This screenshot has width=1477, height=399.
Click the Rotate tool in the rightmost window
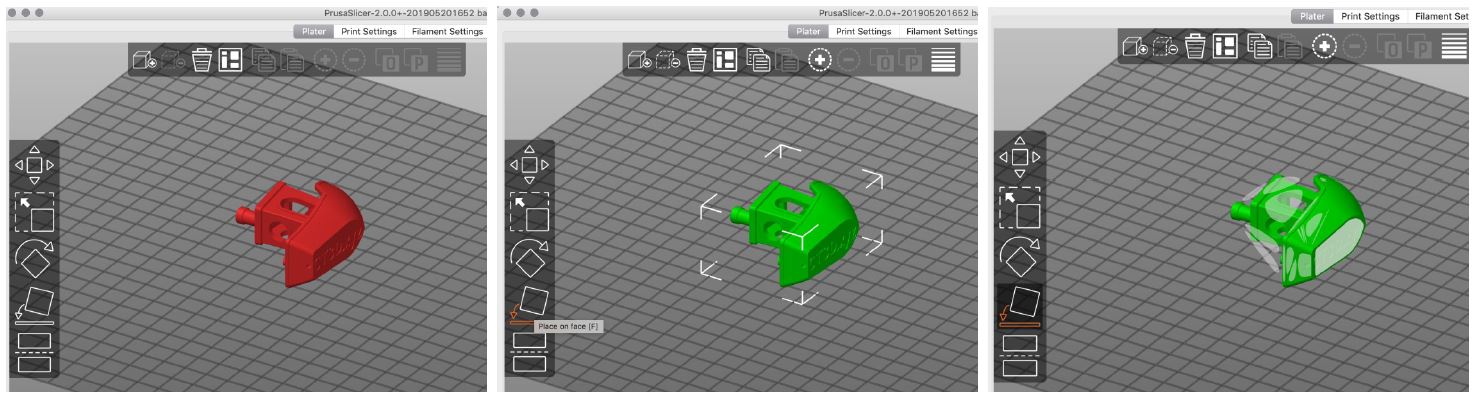click(x=1019, y=257)
